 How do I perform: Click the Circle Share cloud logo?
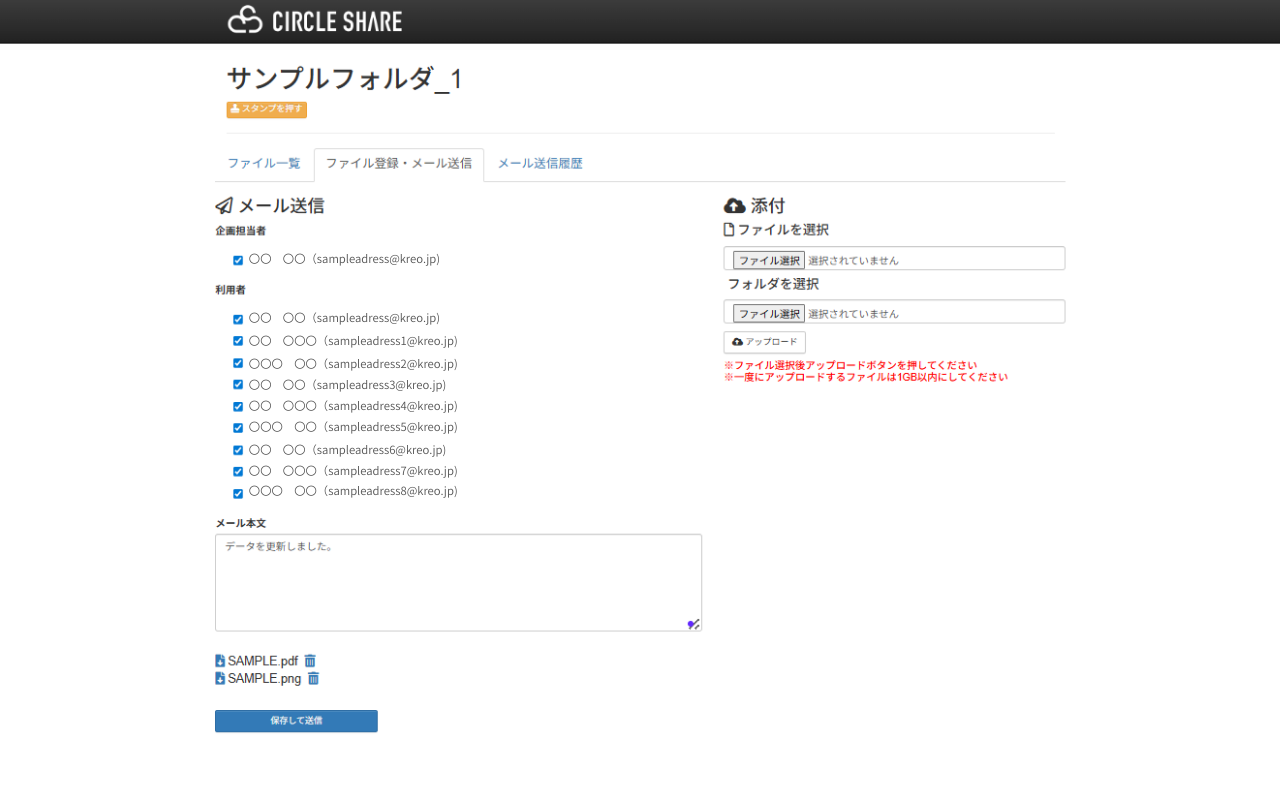coord(244,20)
